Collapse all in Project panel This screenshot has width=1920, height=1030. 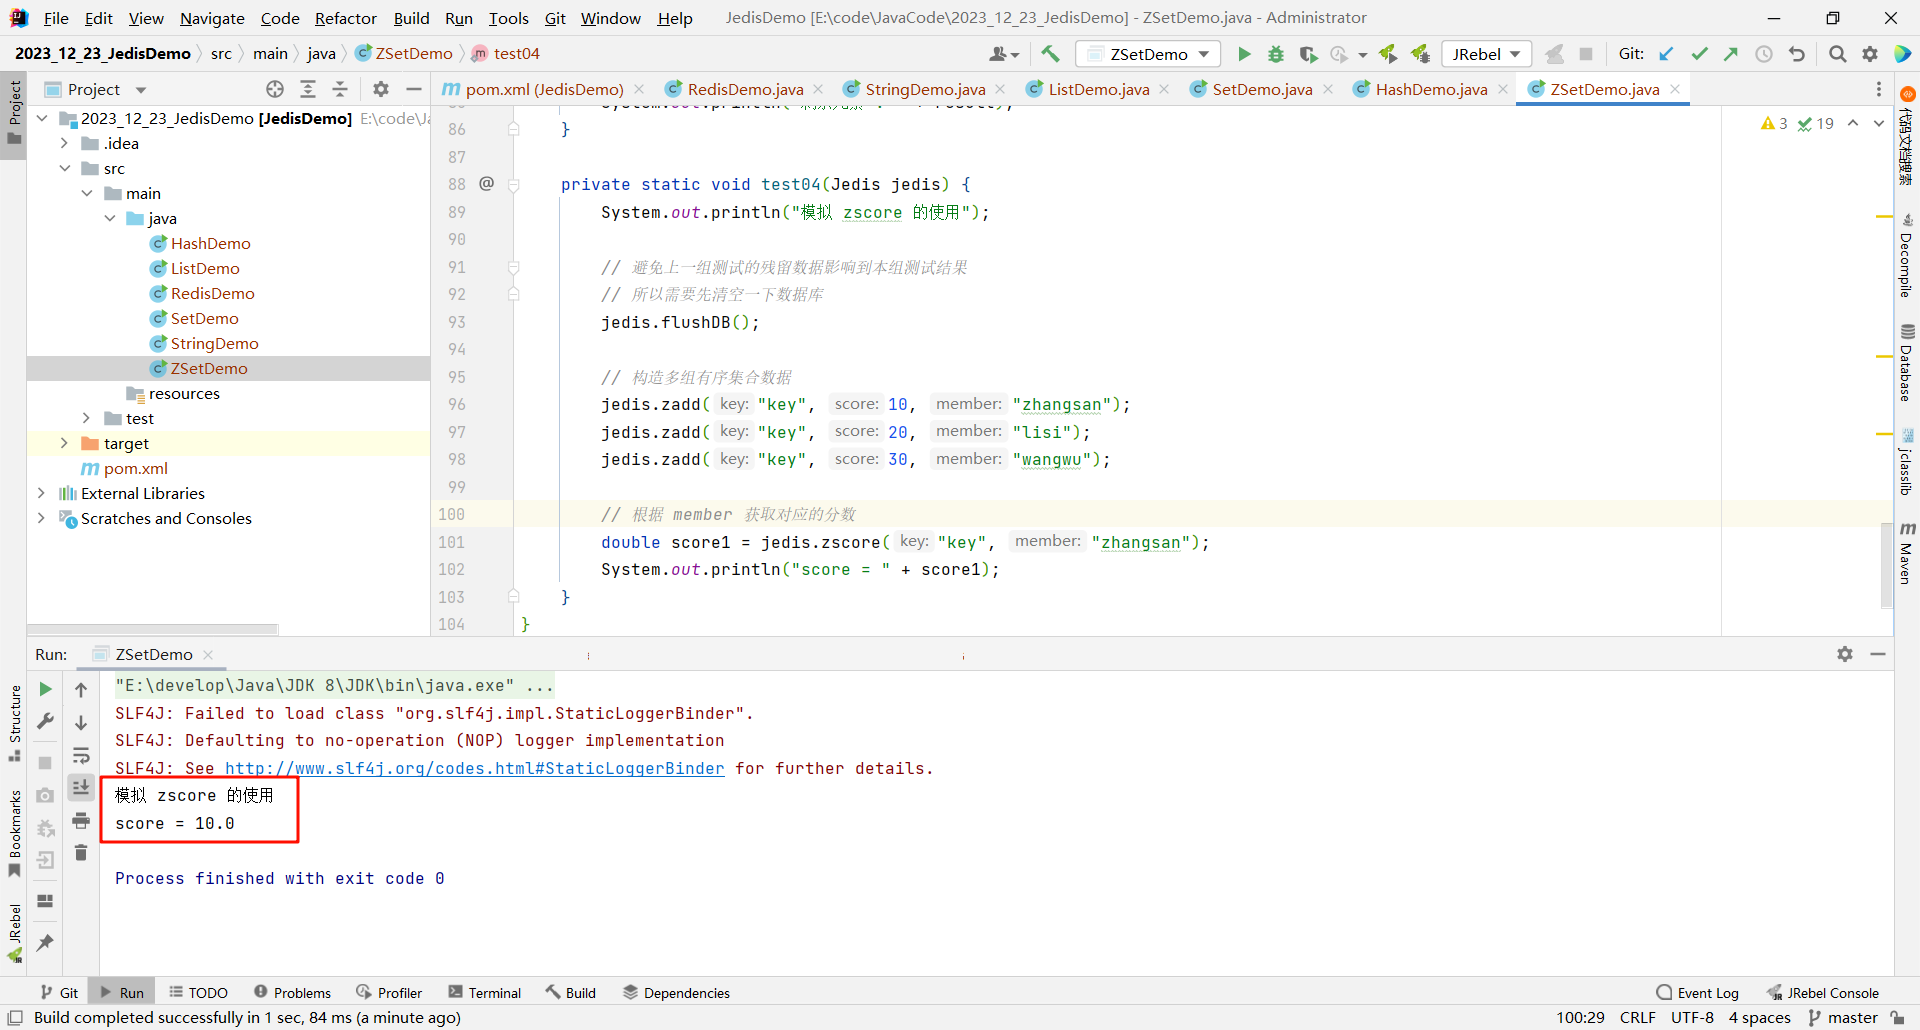tap(340, 89)
